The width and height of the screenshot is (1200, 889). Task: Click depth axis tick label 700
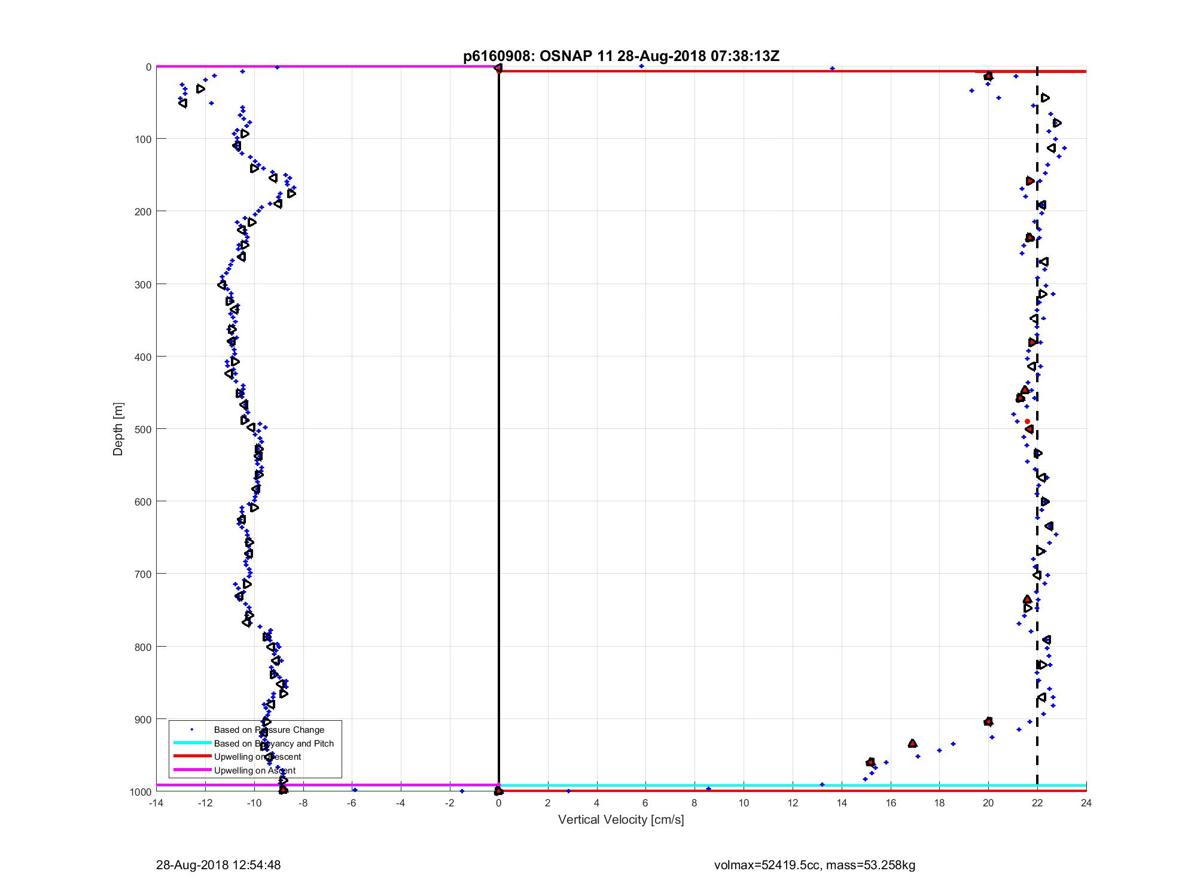[141, 574]
